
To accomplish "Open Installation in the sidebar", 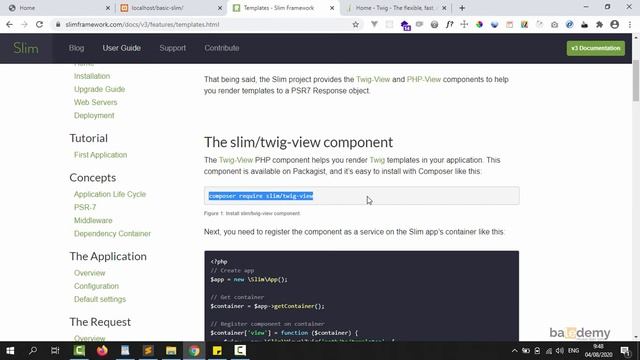I will (92, 76).
